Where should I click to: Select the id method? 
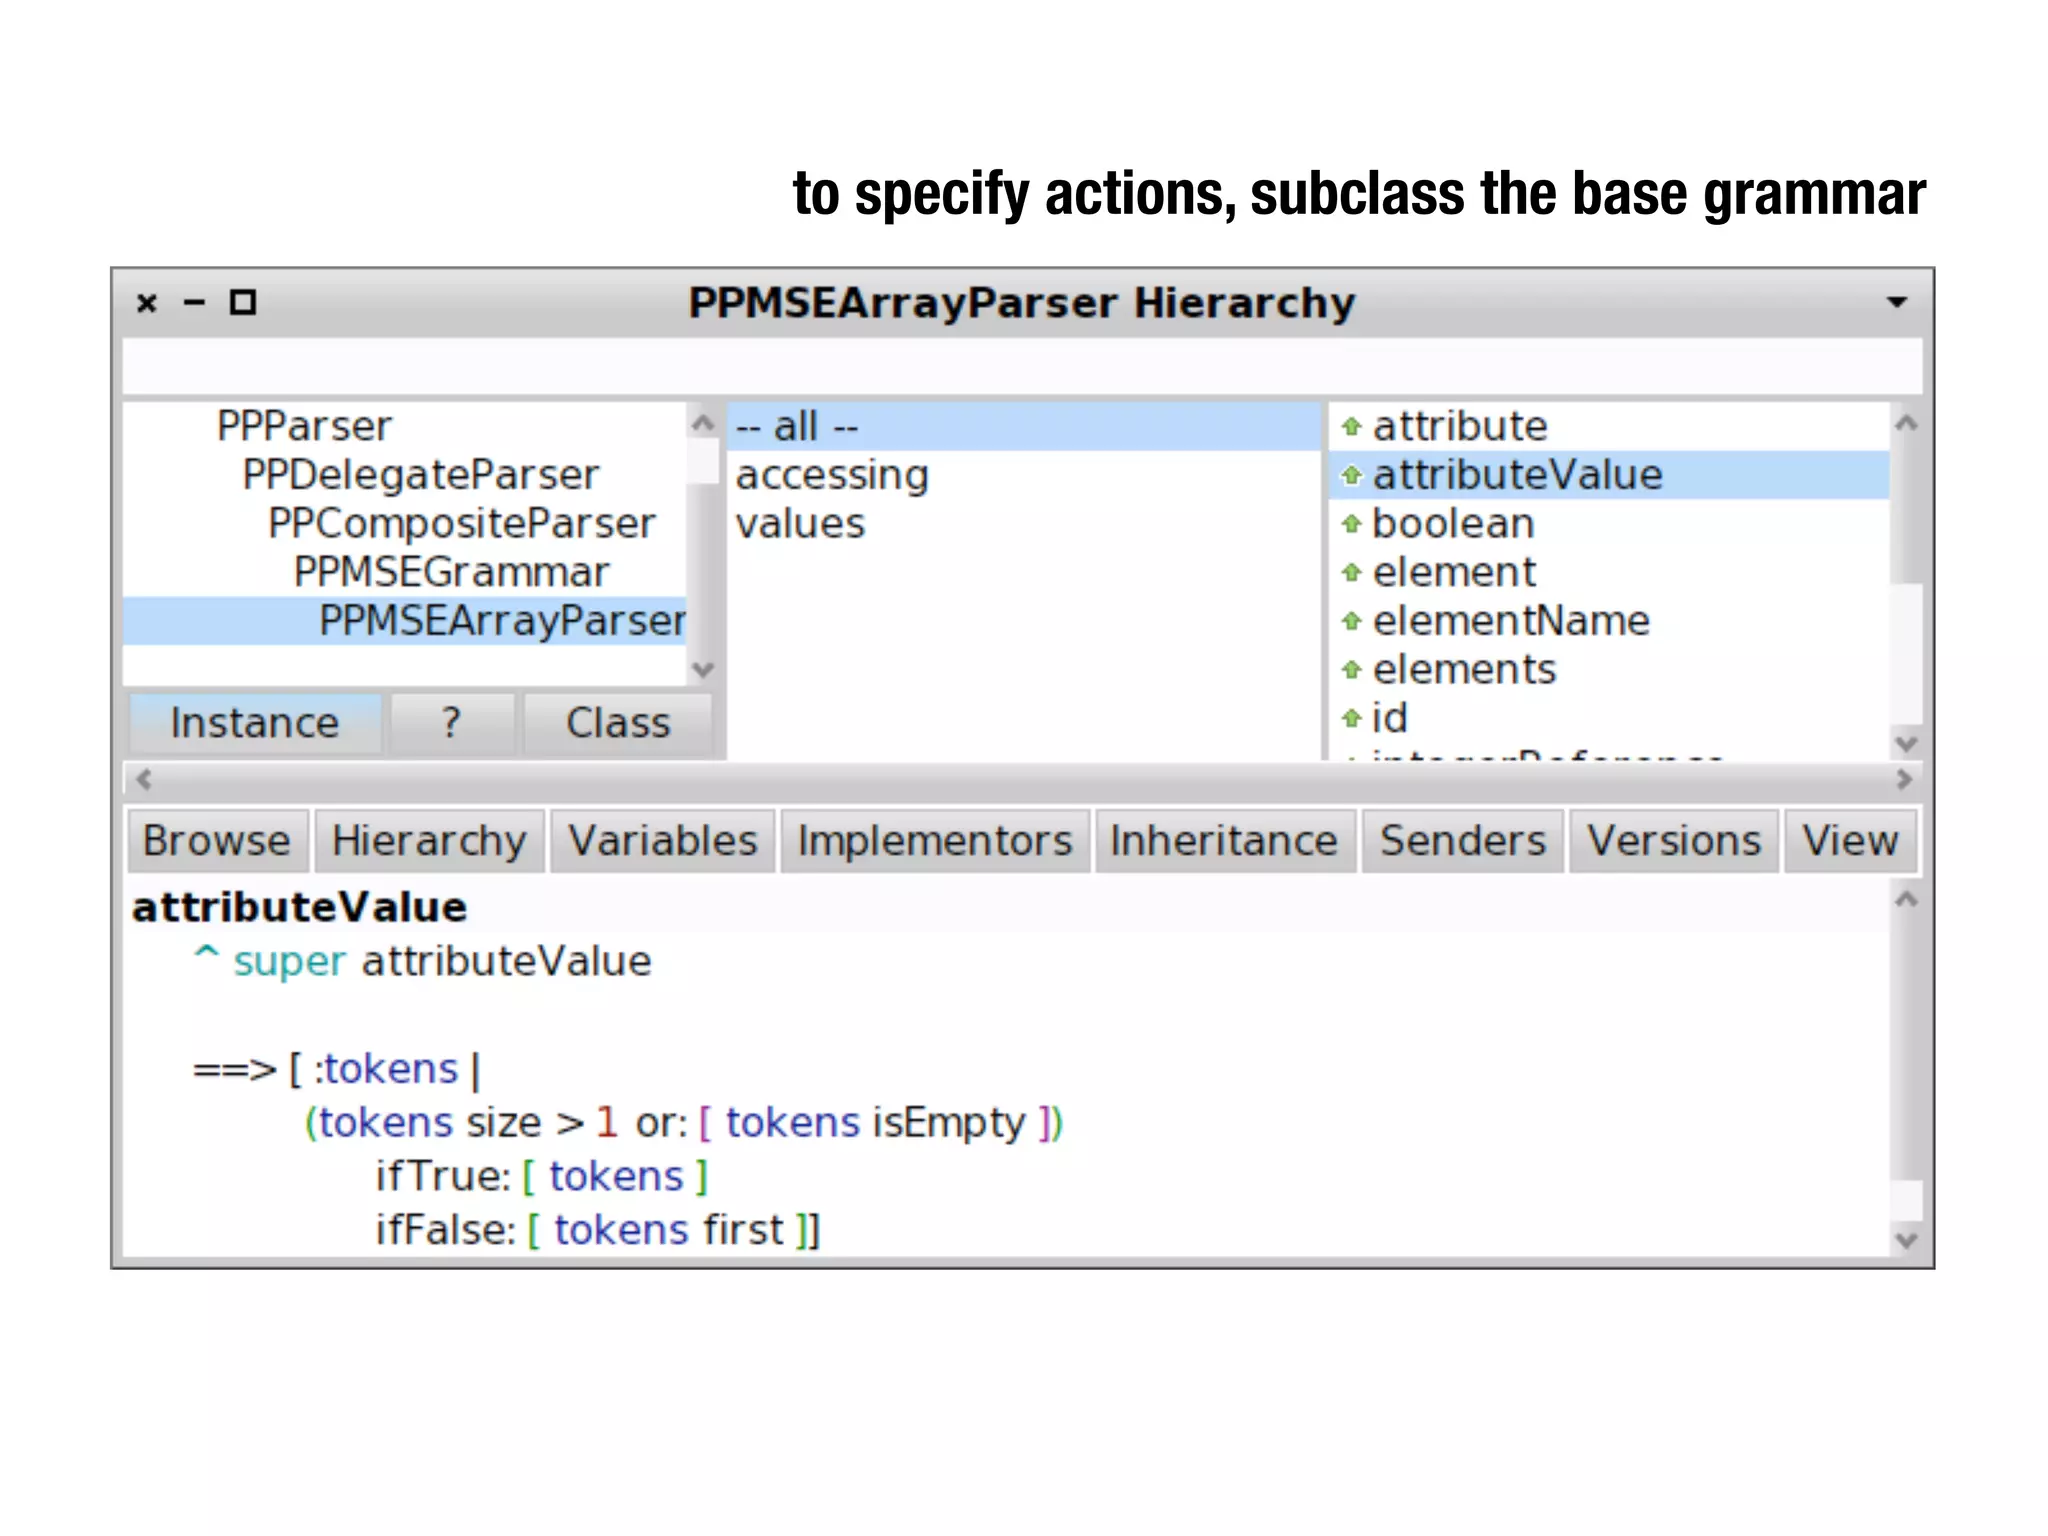tap(1609, 718)
